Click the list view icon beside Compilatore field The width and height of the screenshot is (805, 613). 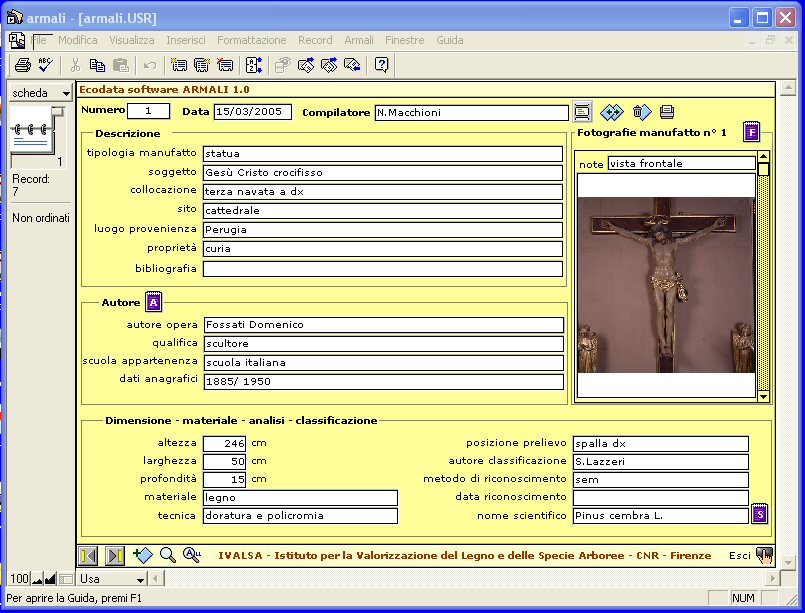[x=582, y=112]
